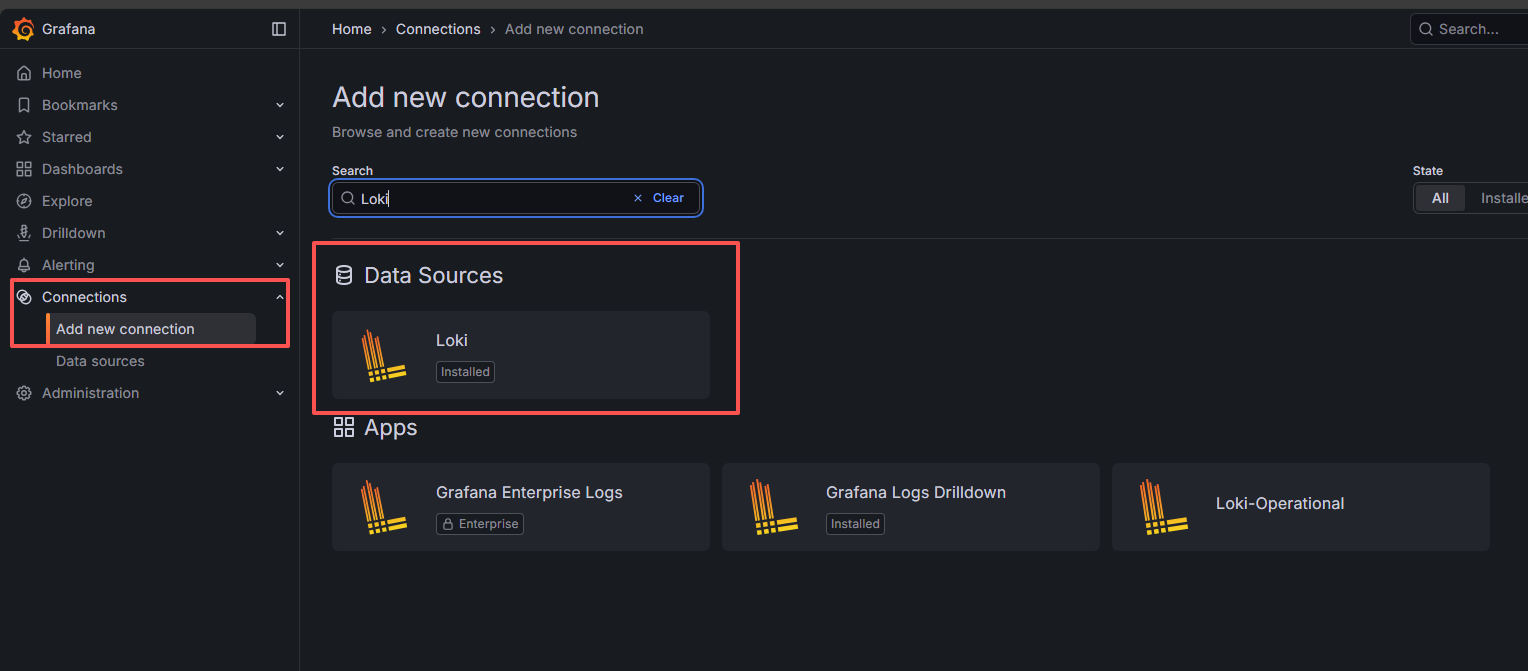
Task: Click the Grafana logo icon
Action: pyautogui.click(x=24, y=29)
